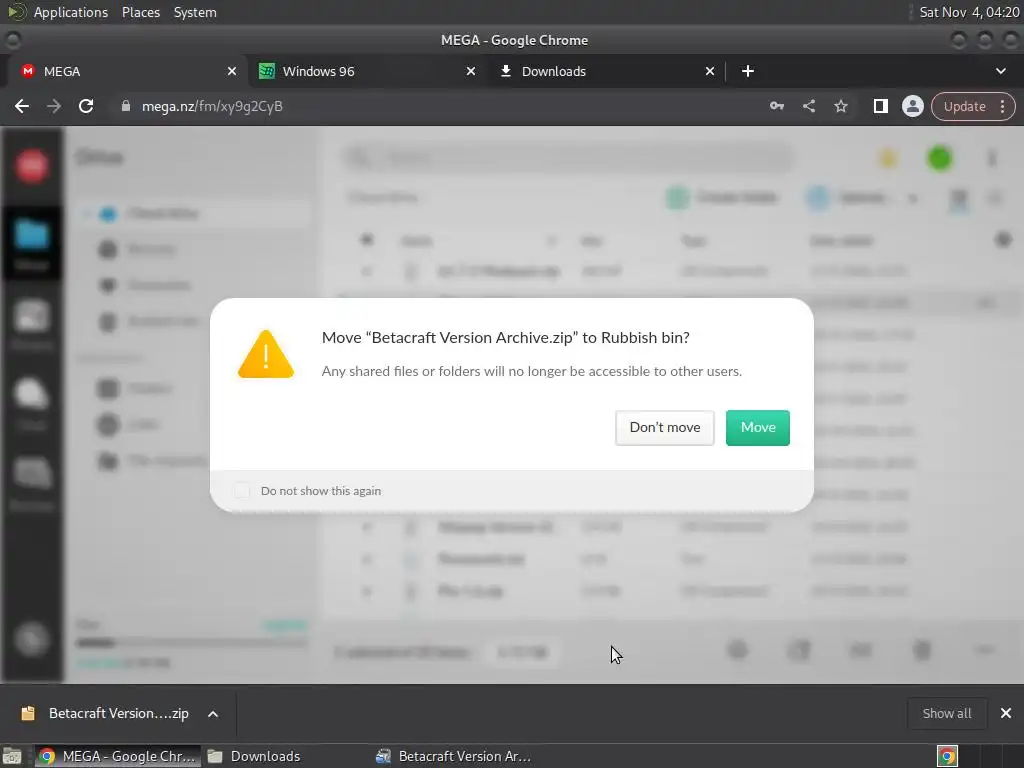Click the blurred MEGA logo in the sidebar
The image size is (1024, 768).
[x=32, y=165]
